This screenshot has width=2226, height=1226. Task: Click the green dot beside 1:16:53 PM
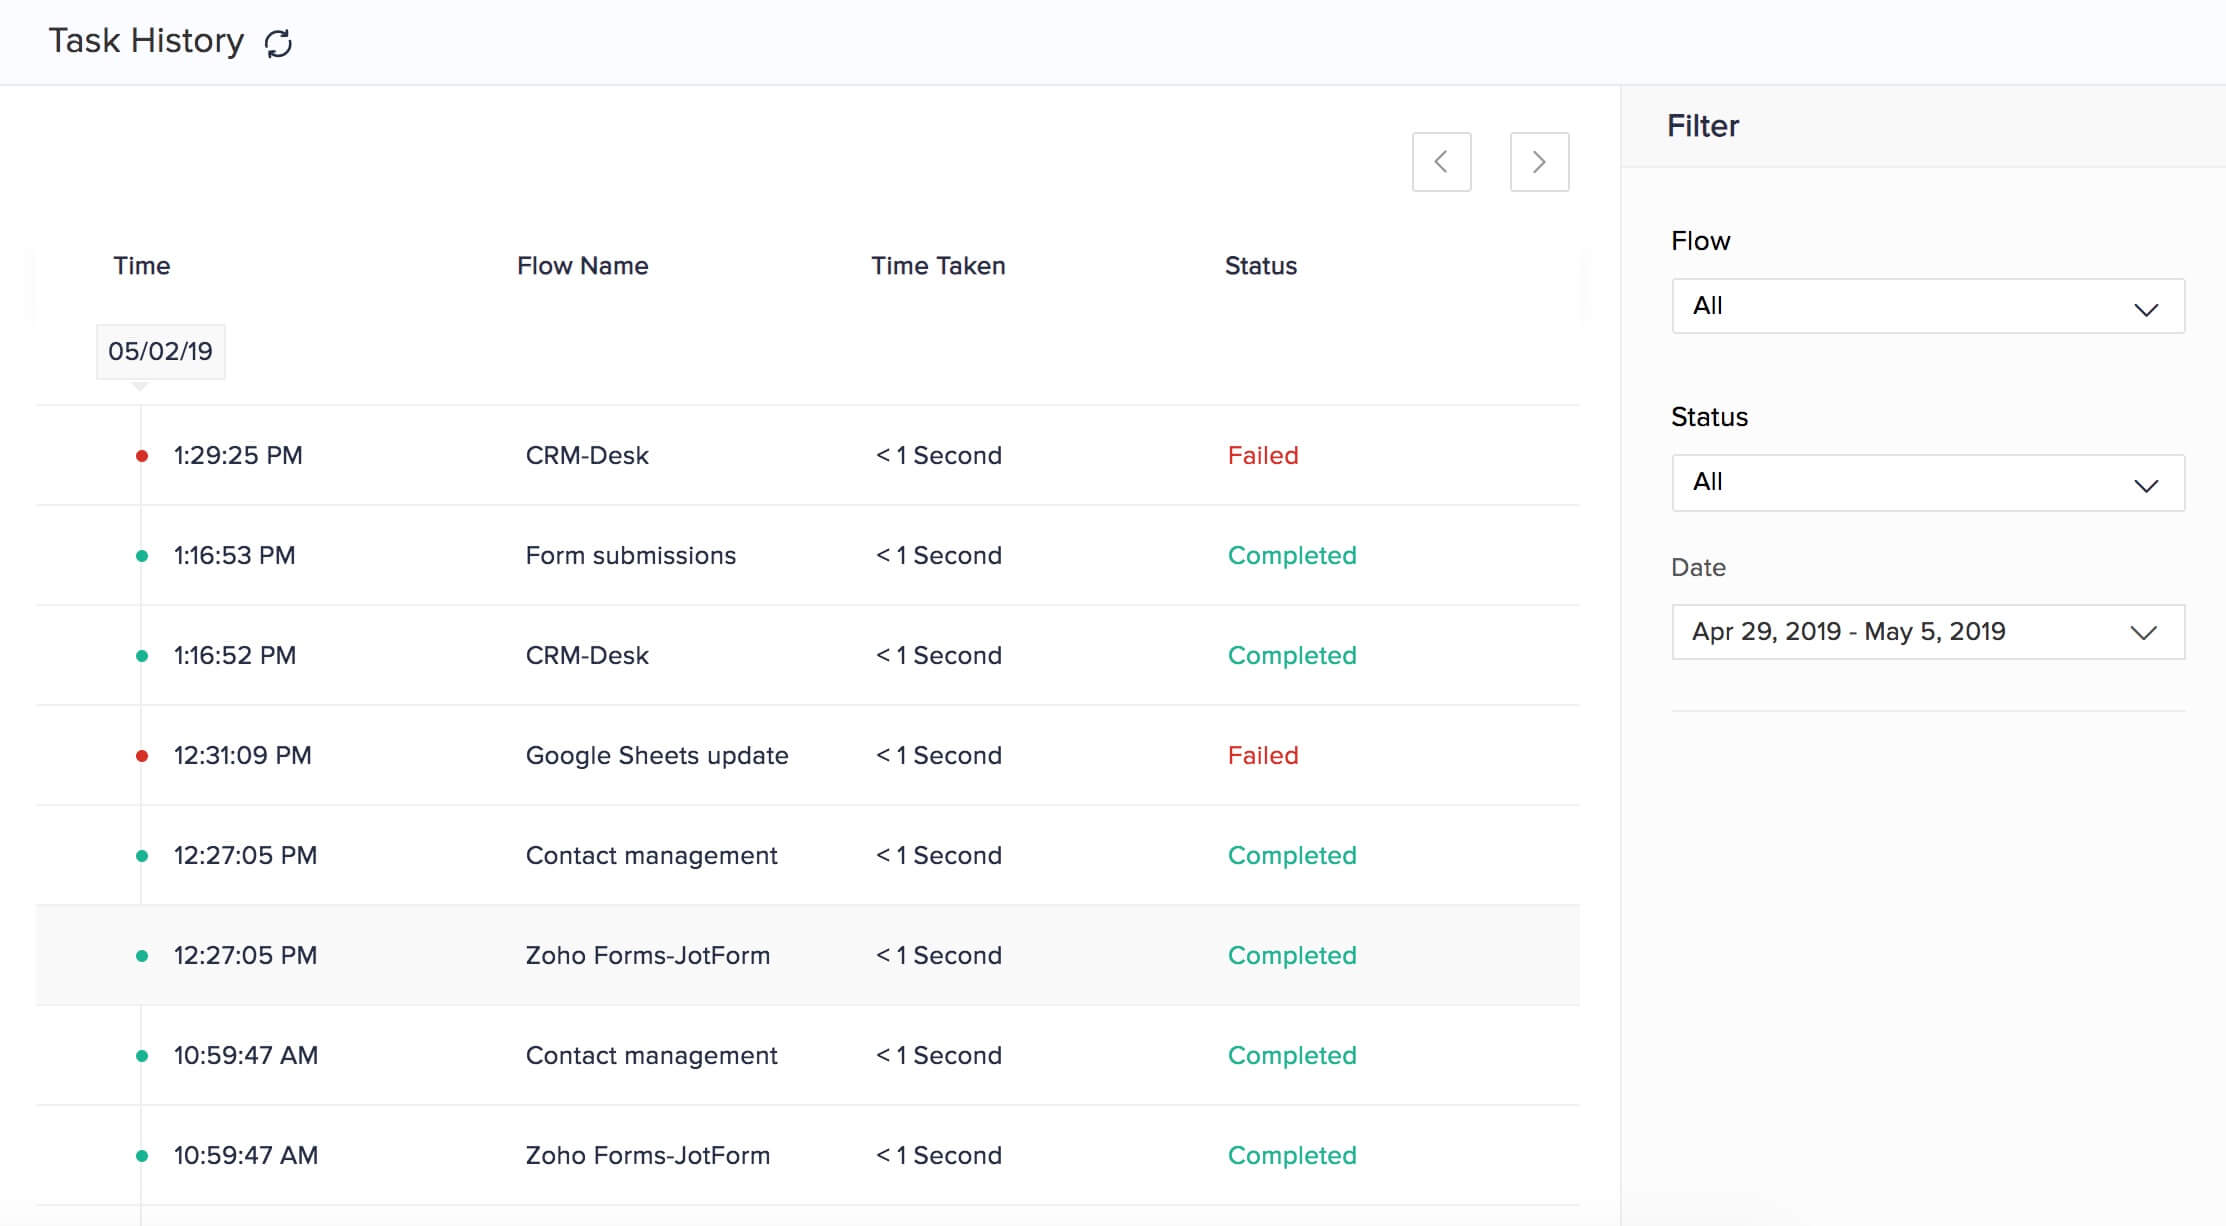142,556
